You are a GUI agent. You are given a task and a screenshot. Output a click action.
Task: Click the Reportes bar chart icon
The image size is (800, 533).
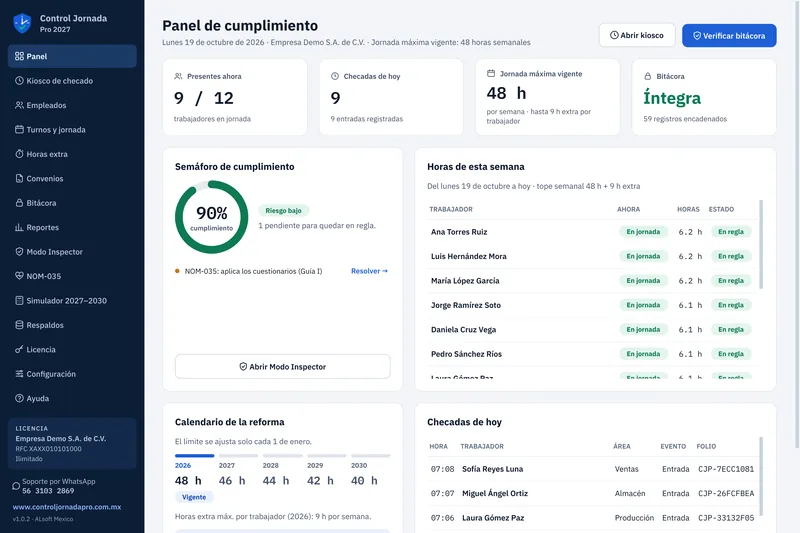[19, 227]
